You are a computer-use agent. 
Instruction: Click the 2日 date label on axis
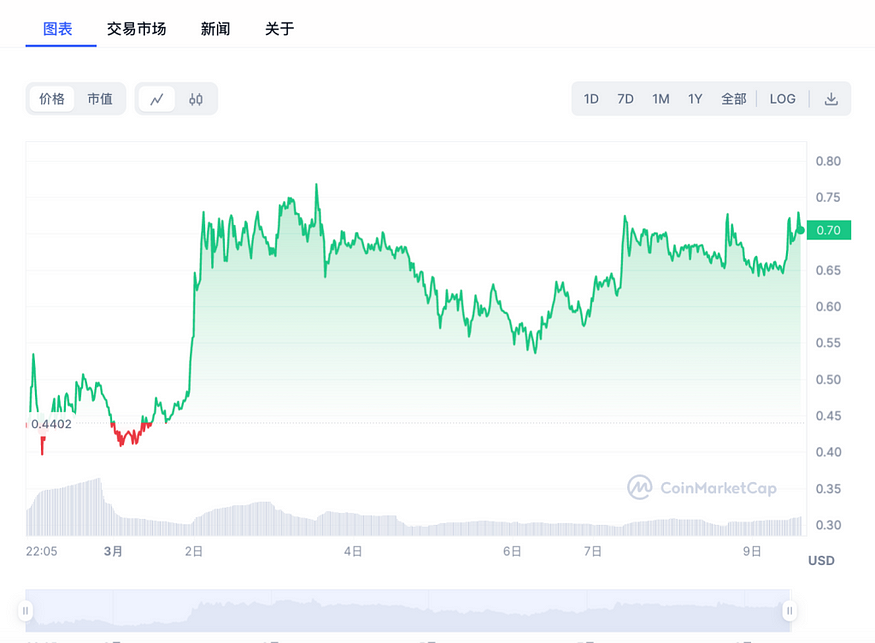coord(194,551)
